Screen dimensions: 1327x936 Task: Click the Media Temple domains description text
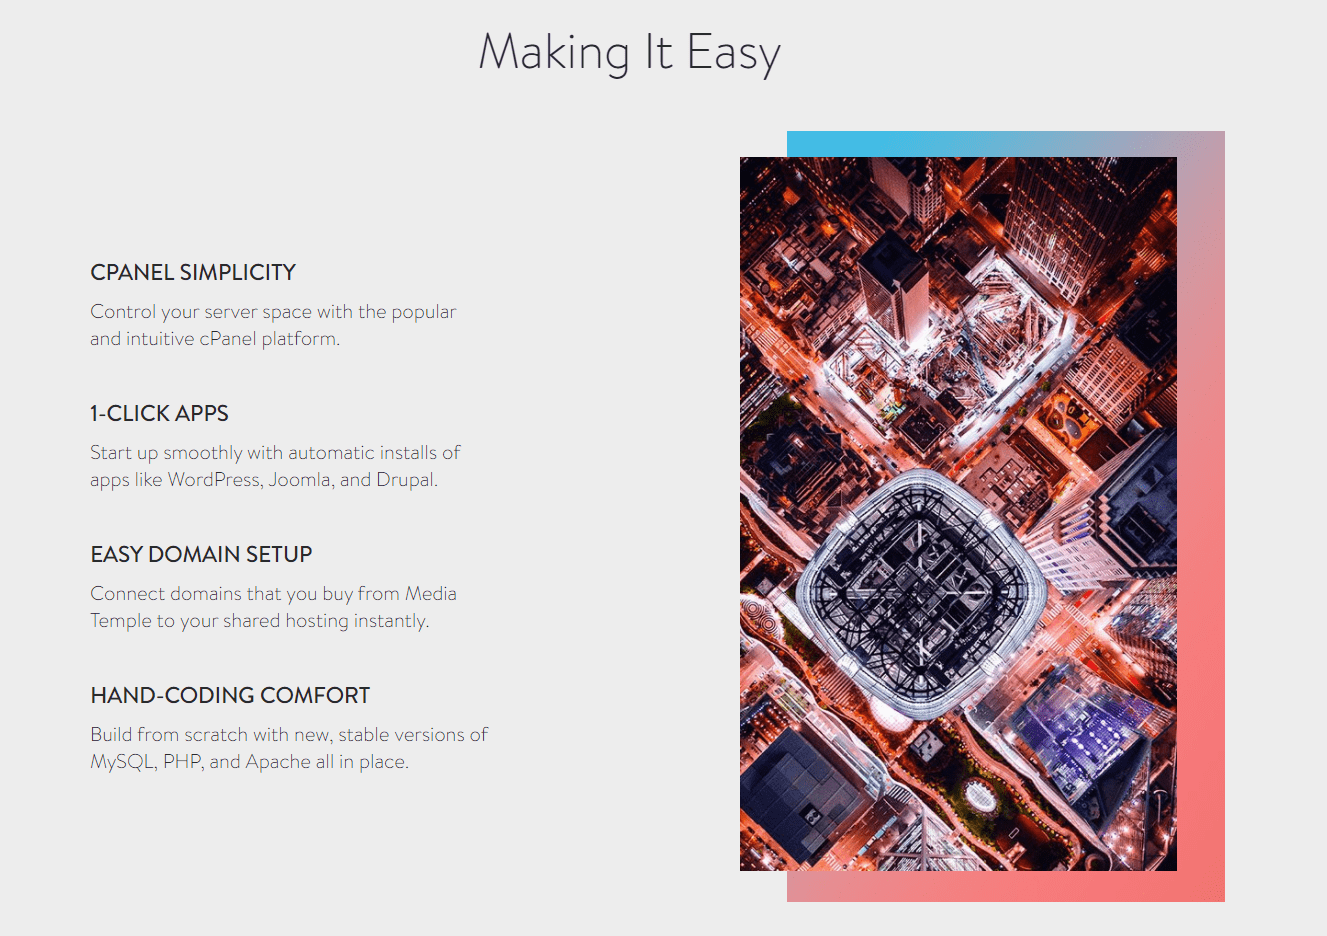click(x=273, y=607)
